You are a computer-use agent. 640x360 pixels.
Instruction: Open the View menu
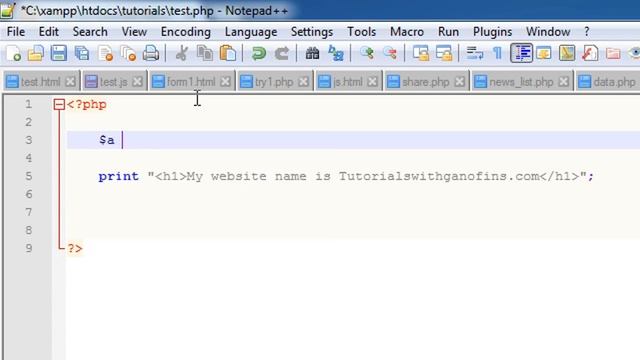click(134, 31)
